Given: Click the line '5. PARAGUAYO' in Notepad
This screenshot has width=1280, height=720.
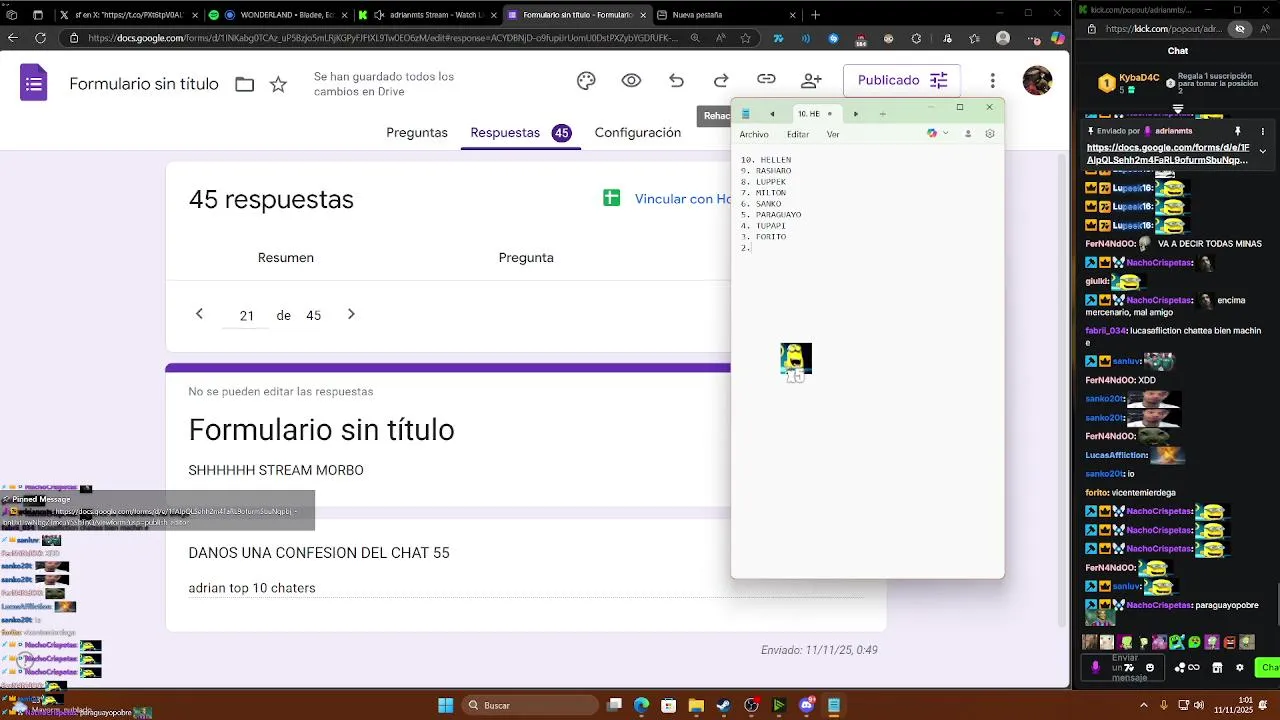Looking at the screenshot, I should [771, 215].
